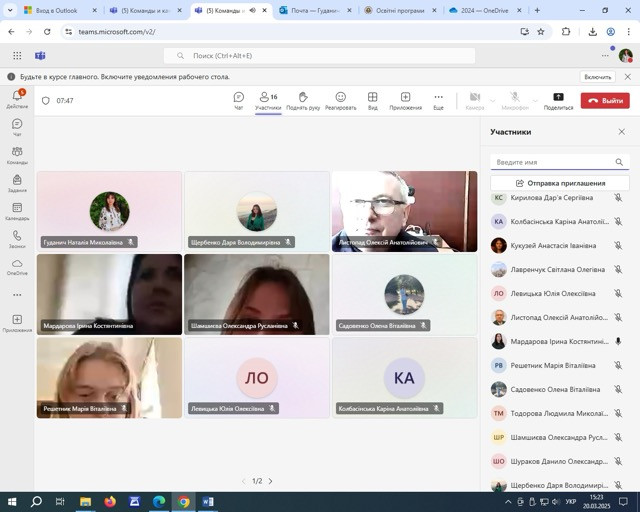Image resolution: width=640 pixels, height=512 pixels.
Task: Close the participants panel
Action: pos(622,132)
